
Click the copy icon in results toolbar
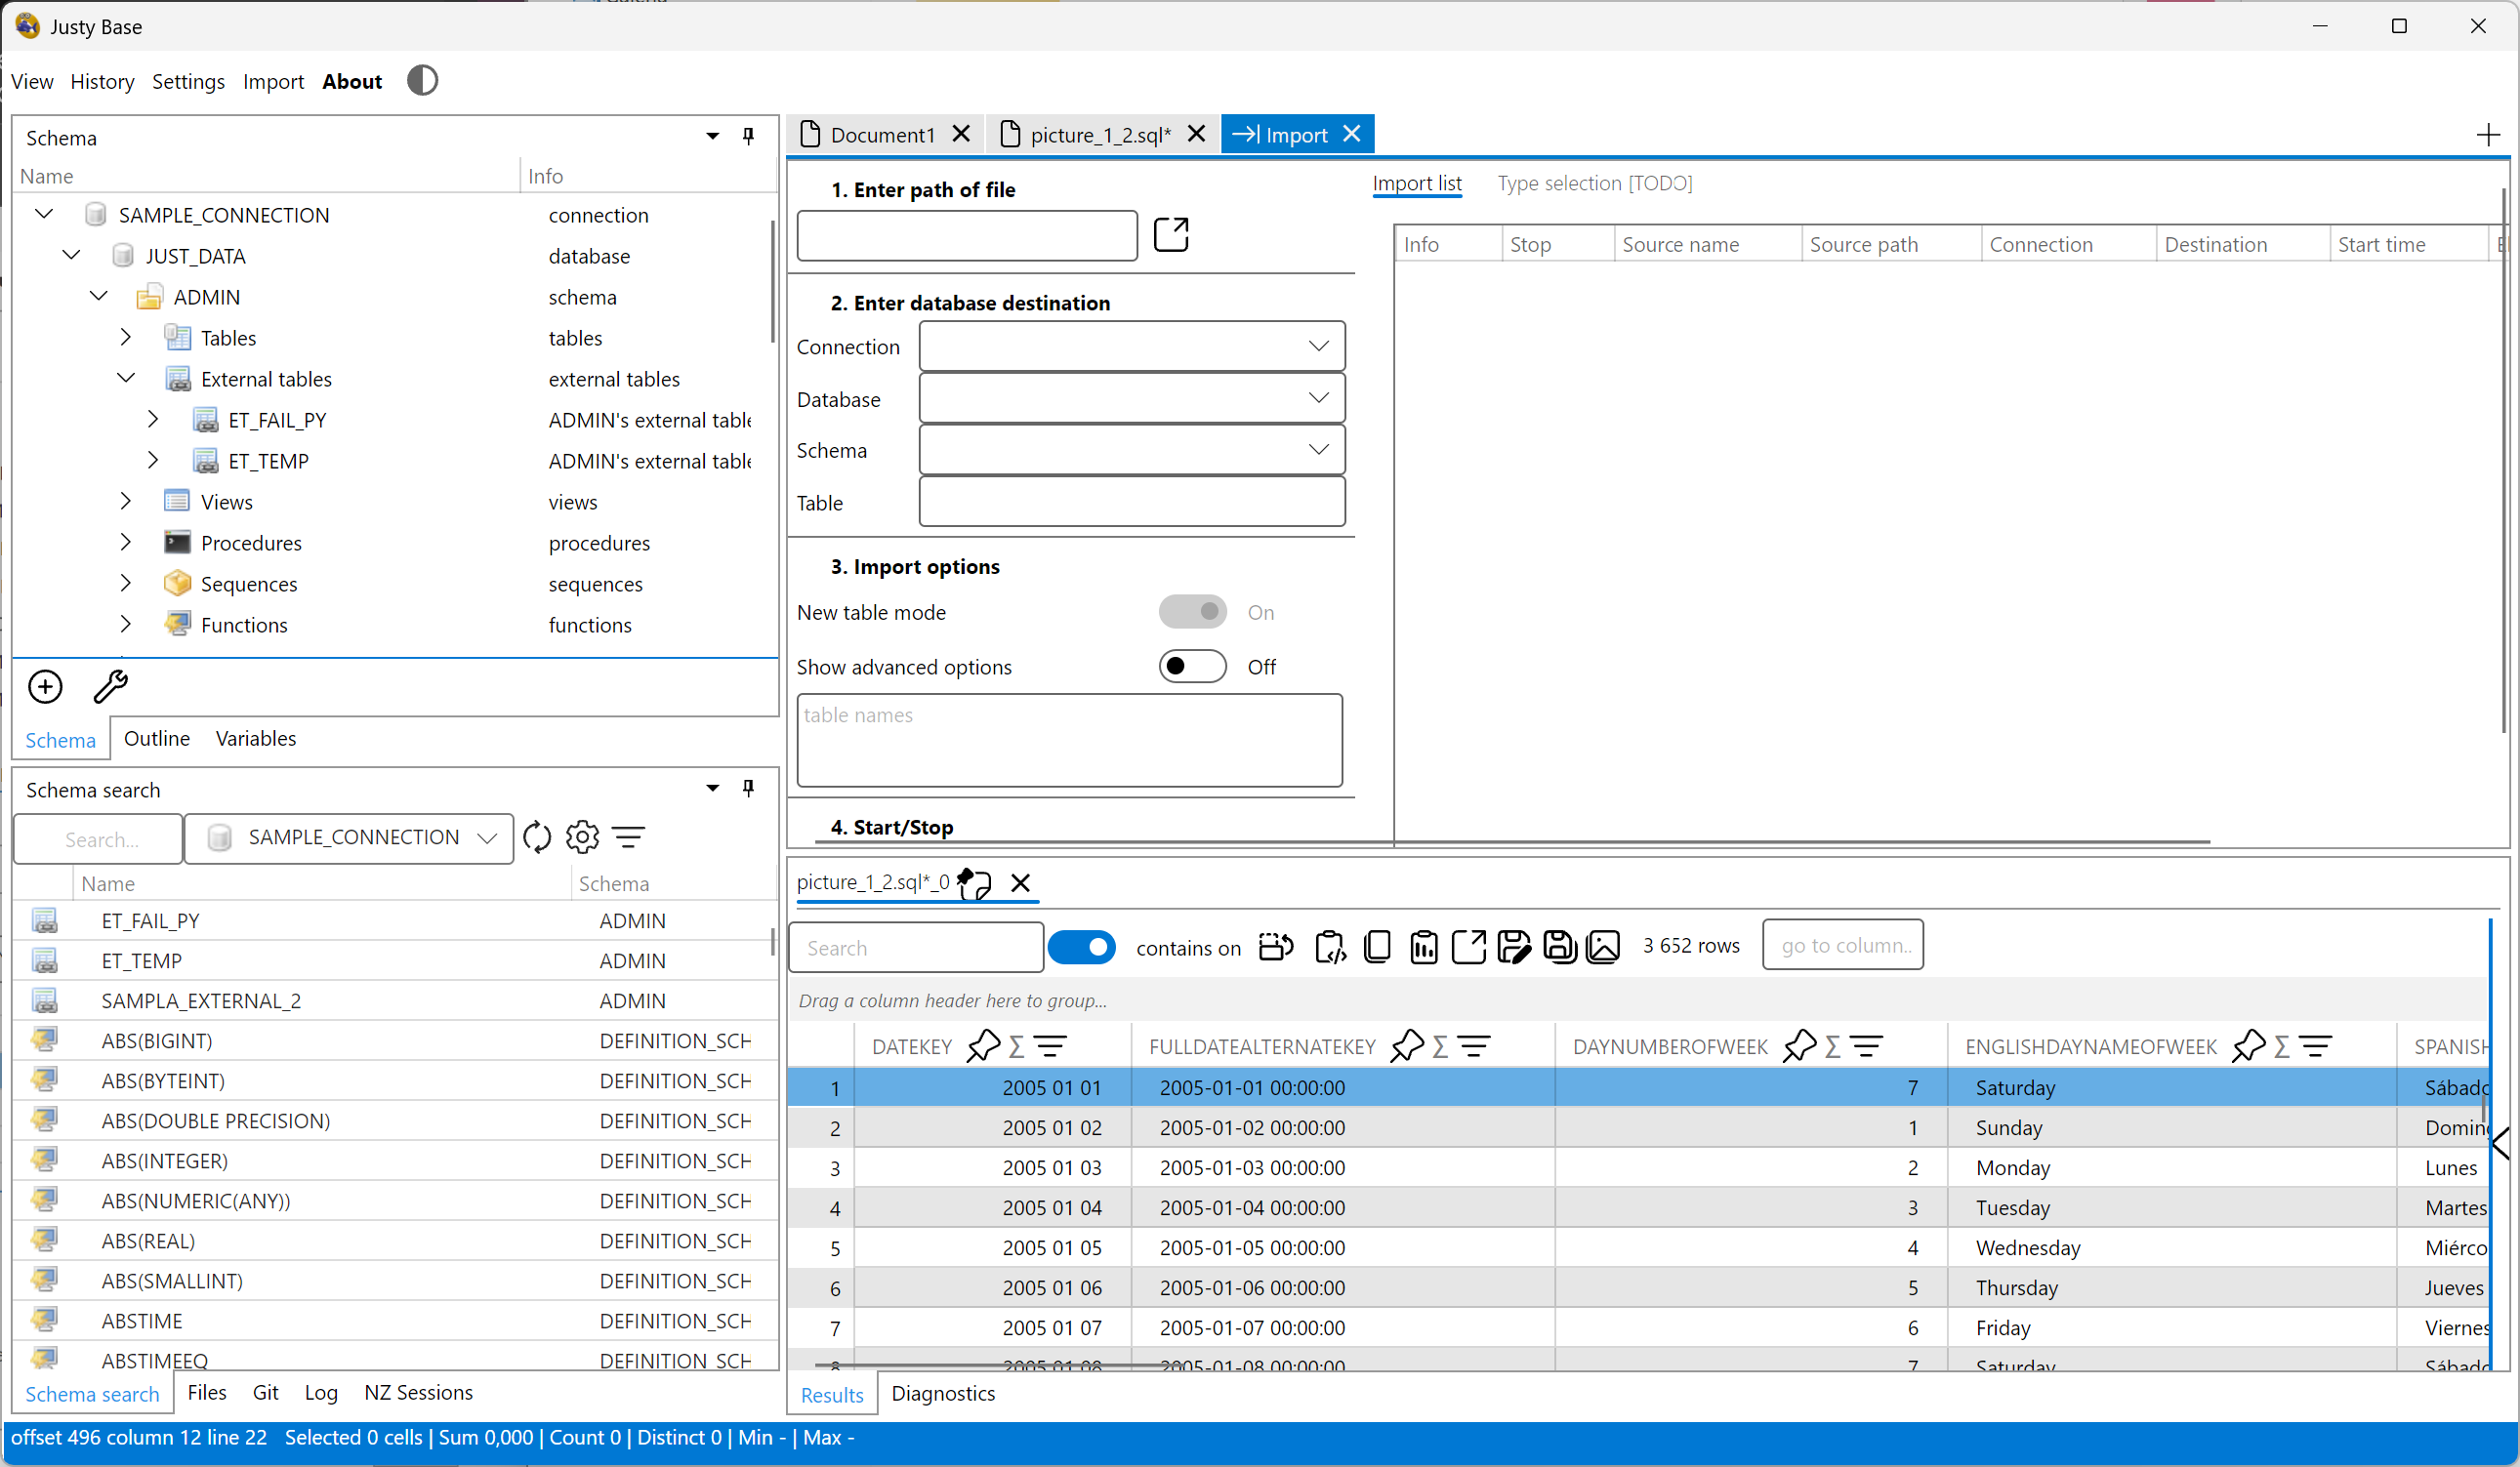tap(1378, 946)
